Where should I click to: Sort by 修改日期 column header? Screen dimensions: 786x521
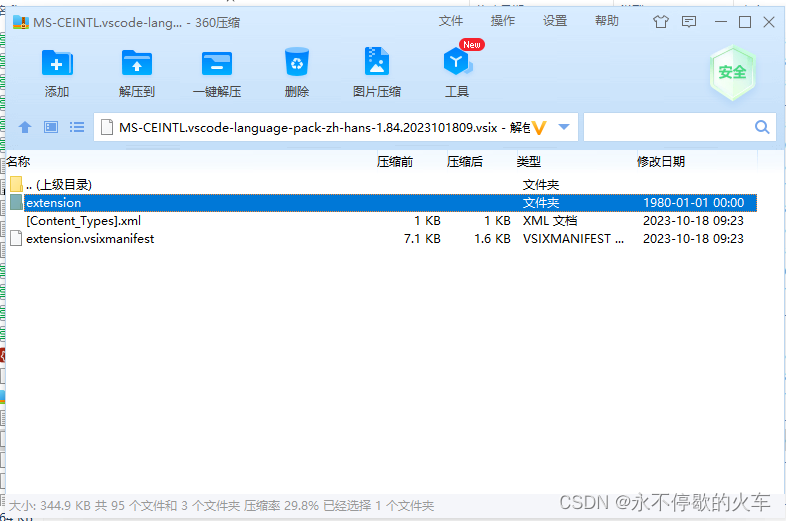tap(661, 162)
